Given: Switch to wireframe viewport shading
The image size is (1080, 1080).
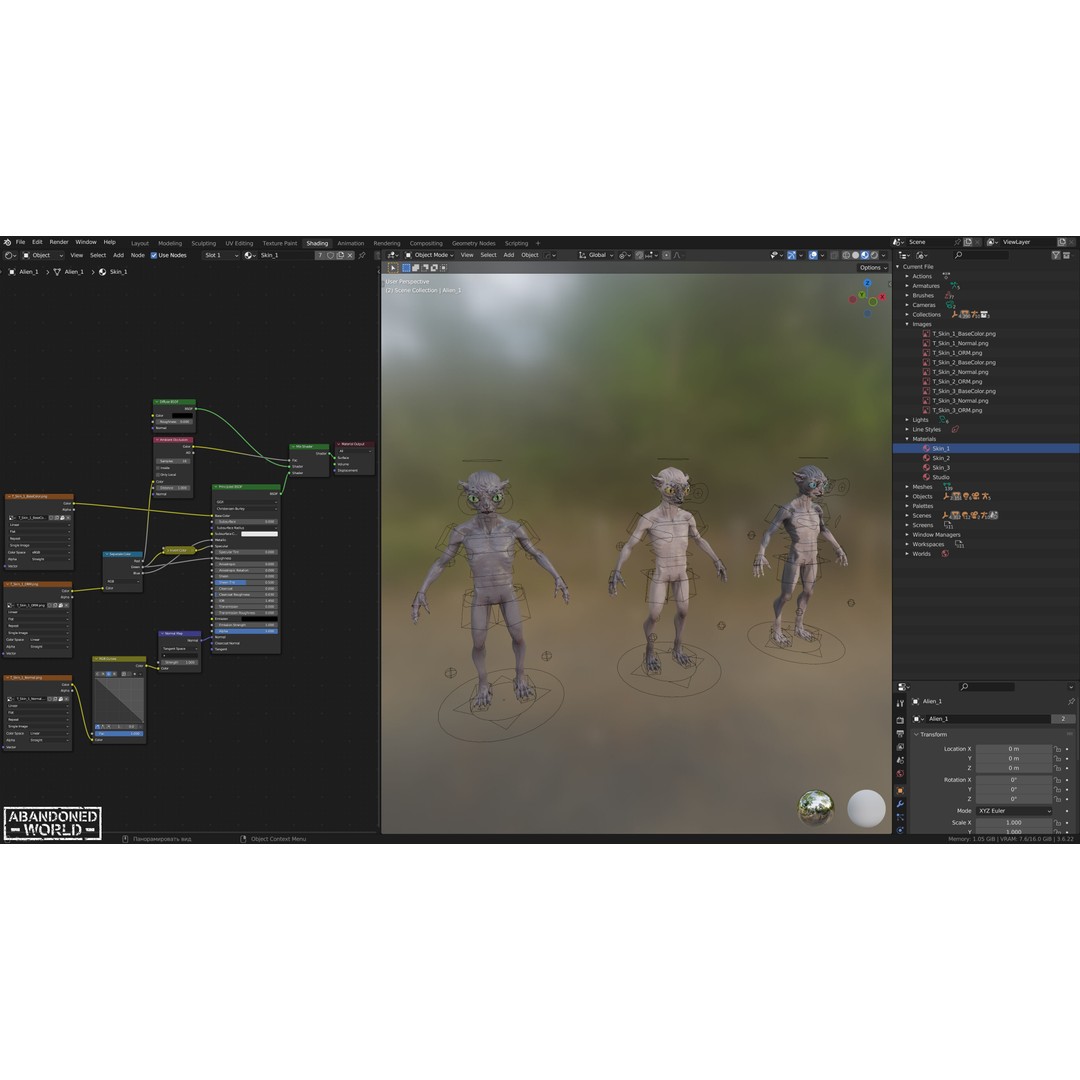Looking at the screenshot, I should [x=846, y=255].
